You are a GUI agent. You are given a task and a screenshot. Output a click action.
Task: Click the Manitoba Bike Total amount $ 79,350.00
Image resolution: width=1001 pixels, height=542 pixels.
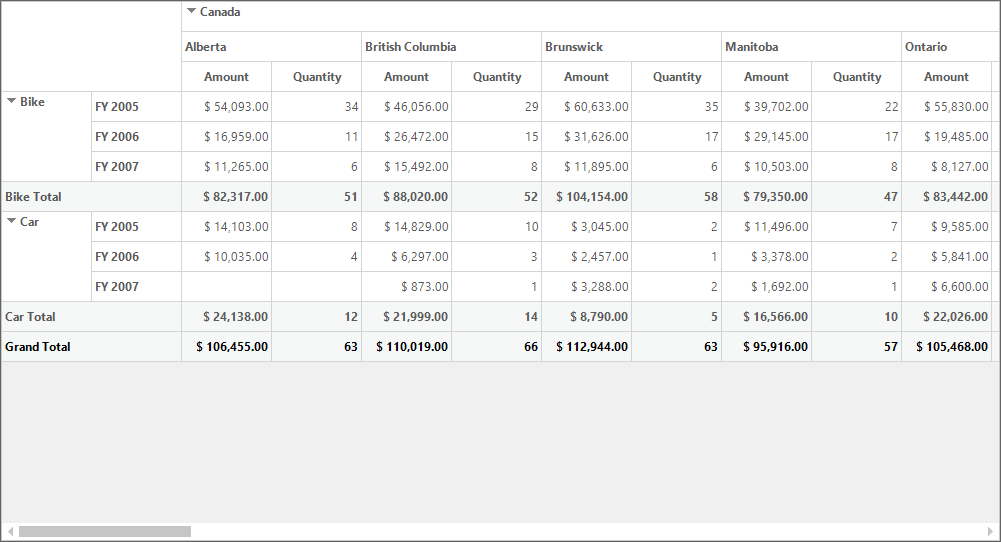tap(767, 197)
